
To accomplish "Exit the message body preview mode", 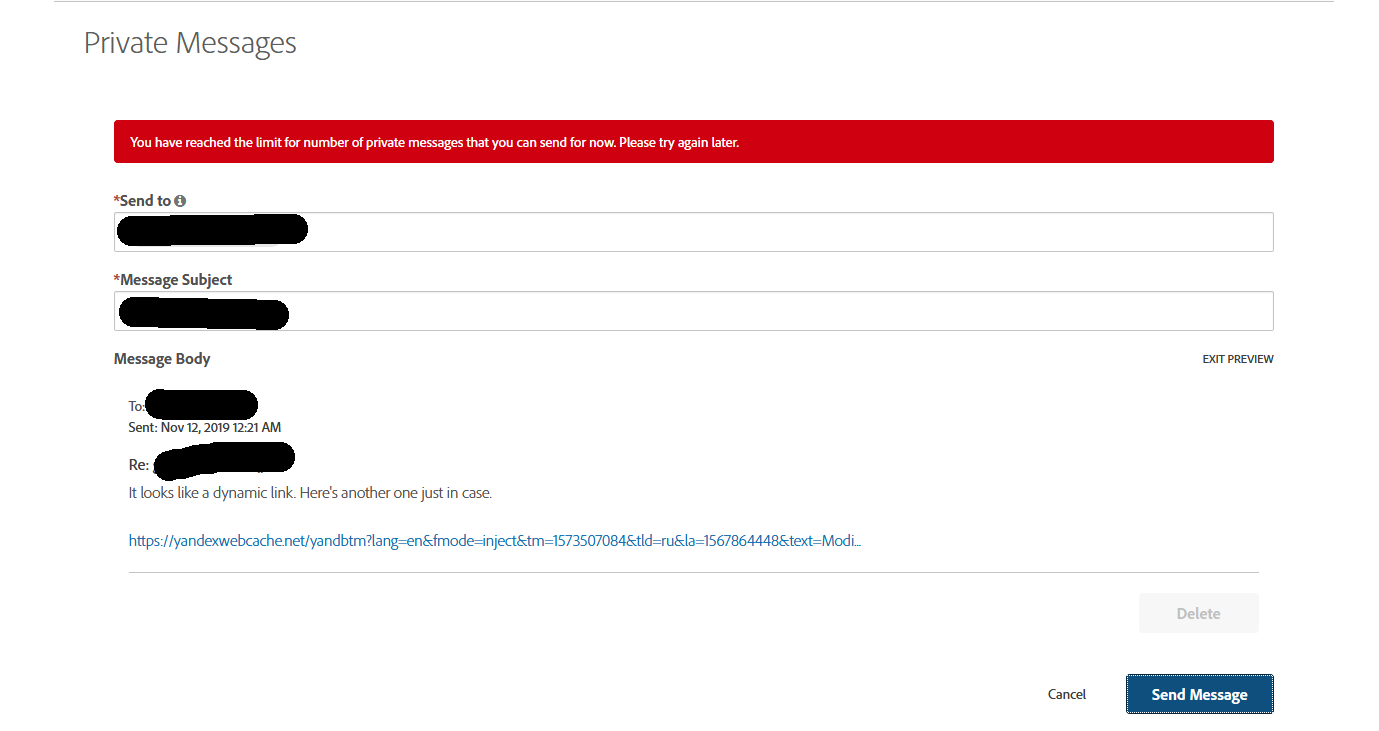I will [x=1238, y=358].
